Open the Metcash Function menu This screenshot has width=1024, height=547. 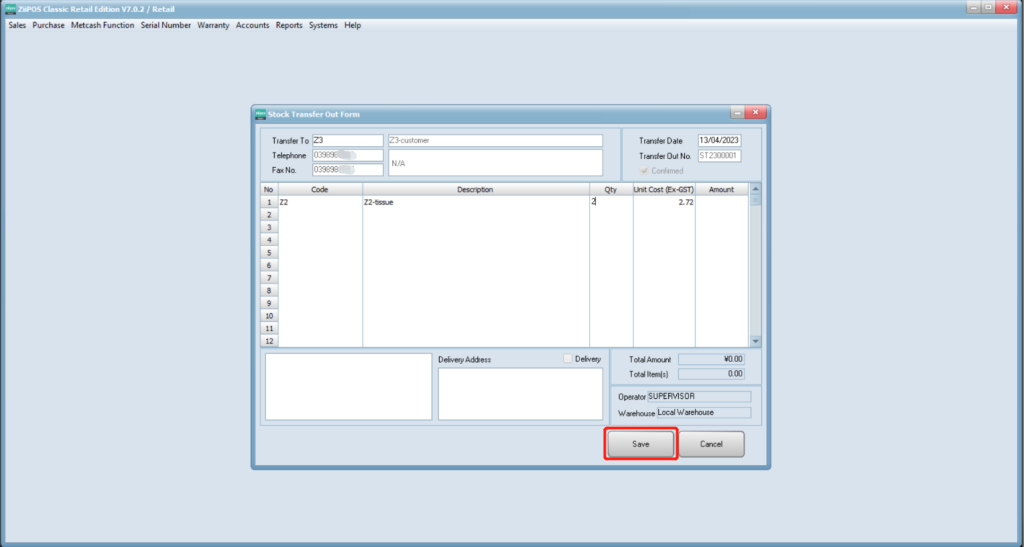(102, 25)
